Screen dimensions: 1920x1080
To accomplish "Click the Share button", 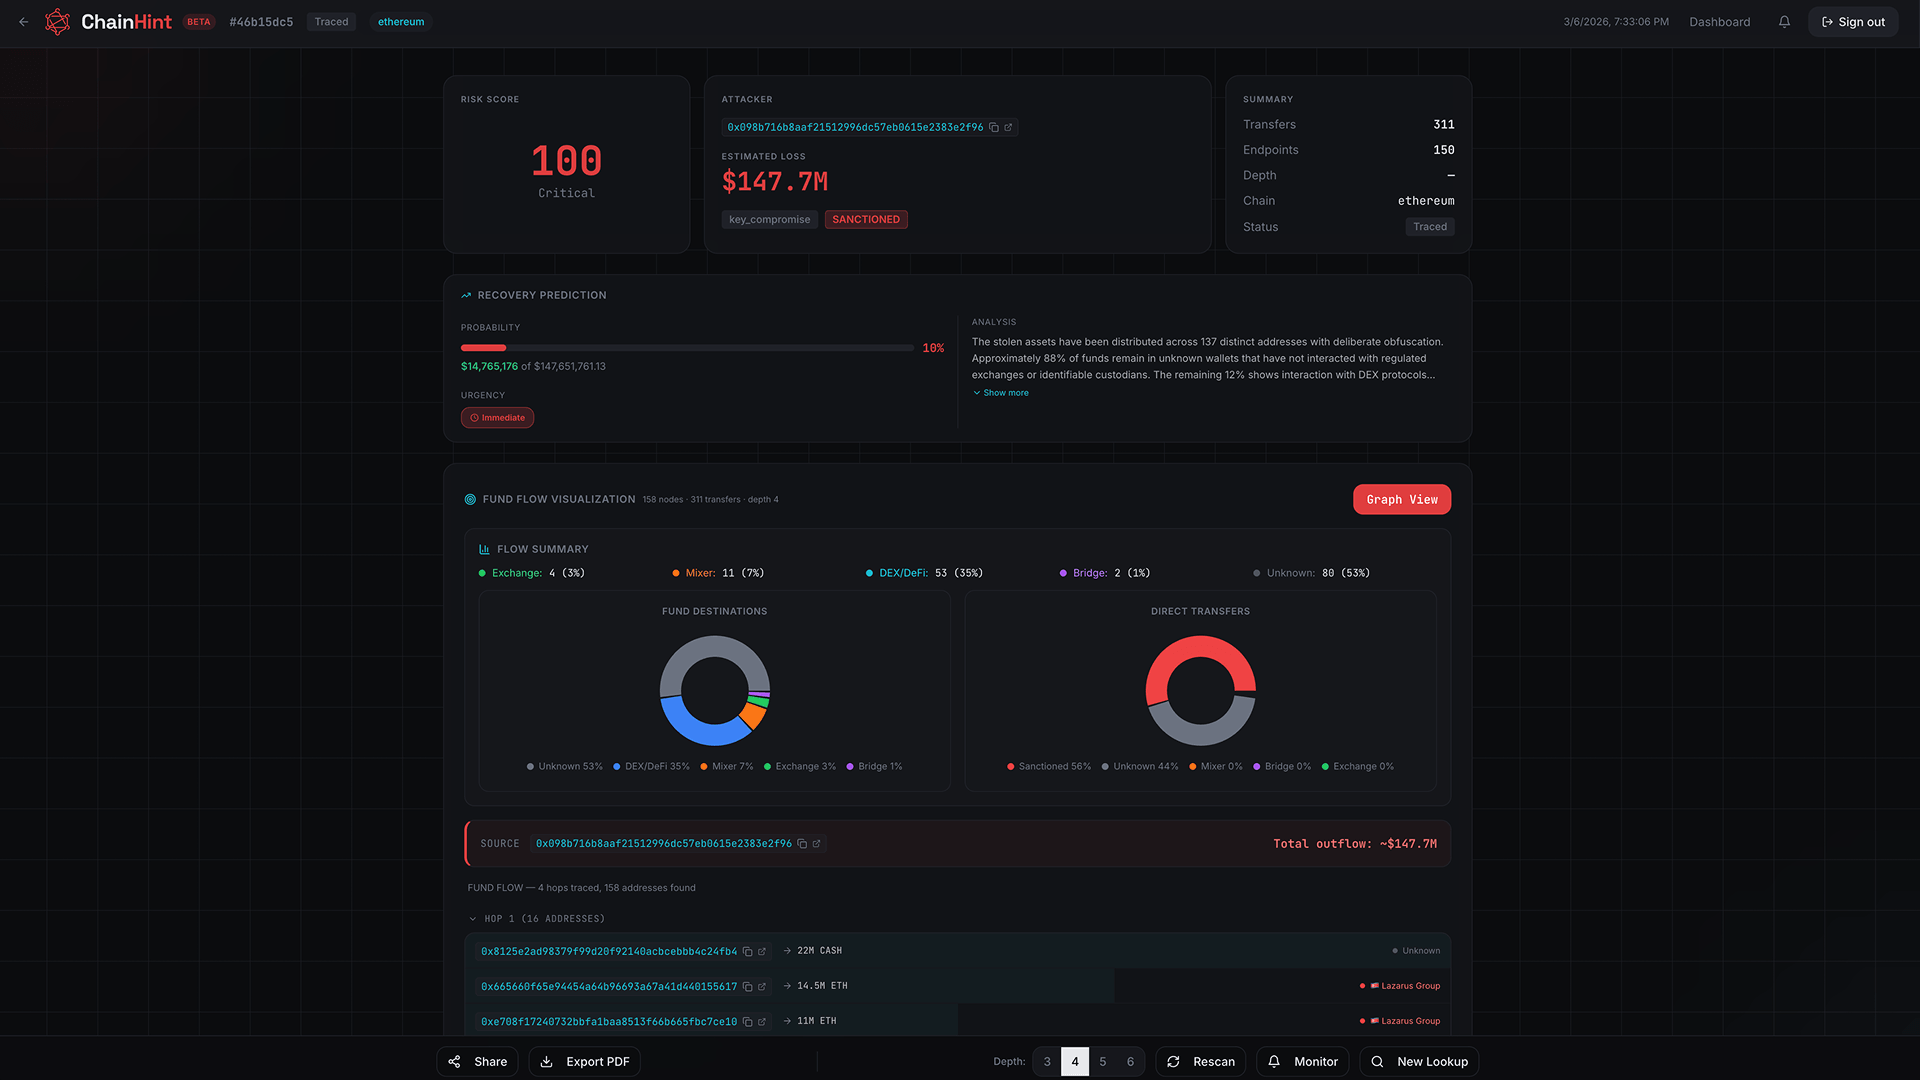I will 478,1062.
